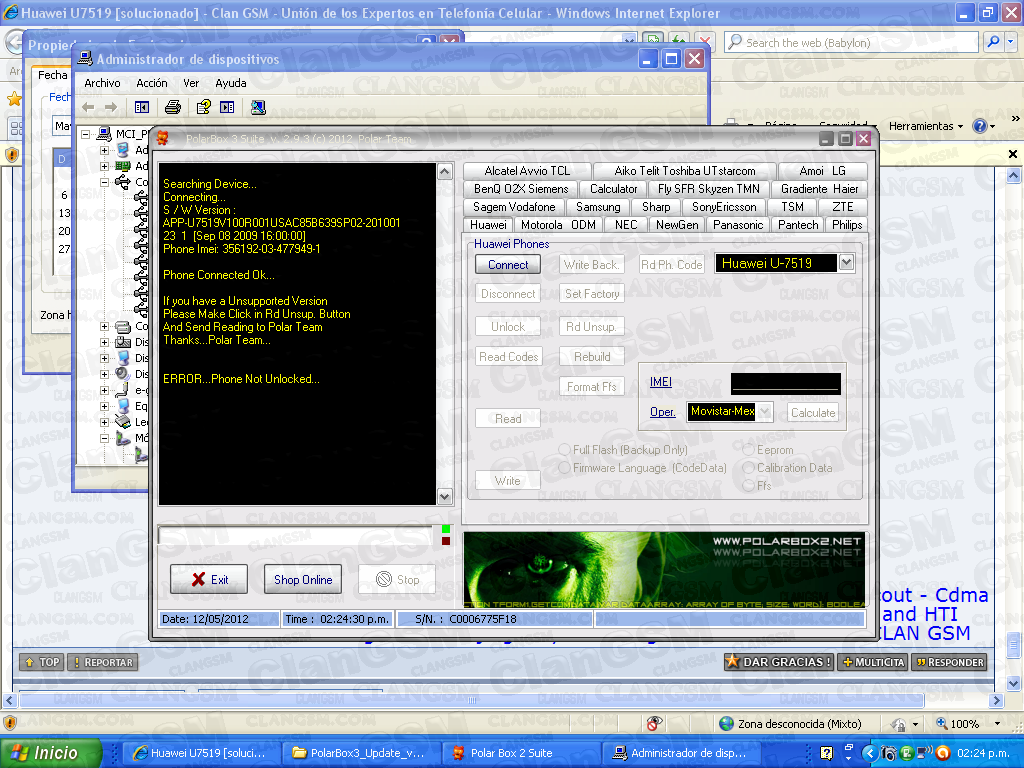Click the modem device icon in Device Manager tree
This screenshot has width=1024, height=768.
pos(123,438)
